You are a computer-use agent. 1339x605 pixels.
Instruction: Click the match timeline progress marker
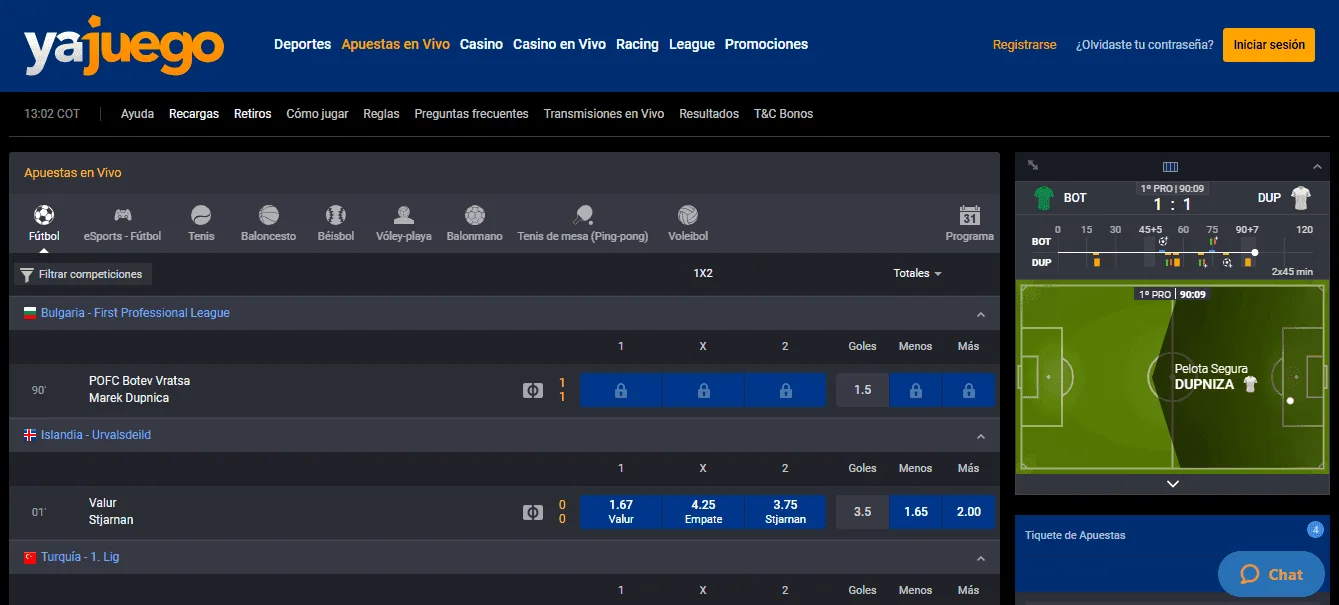tap(1255, 252)
